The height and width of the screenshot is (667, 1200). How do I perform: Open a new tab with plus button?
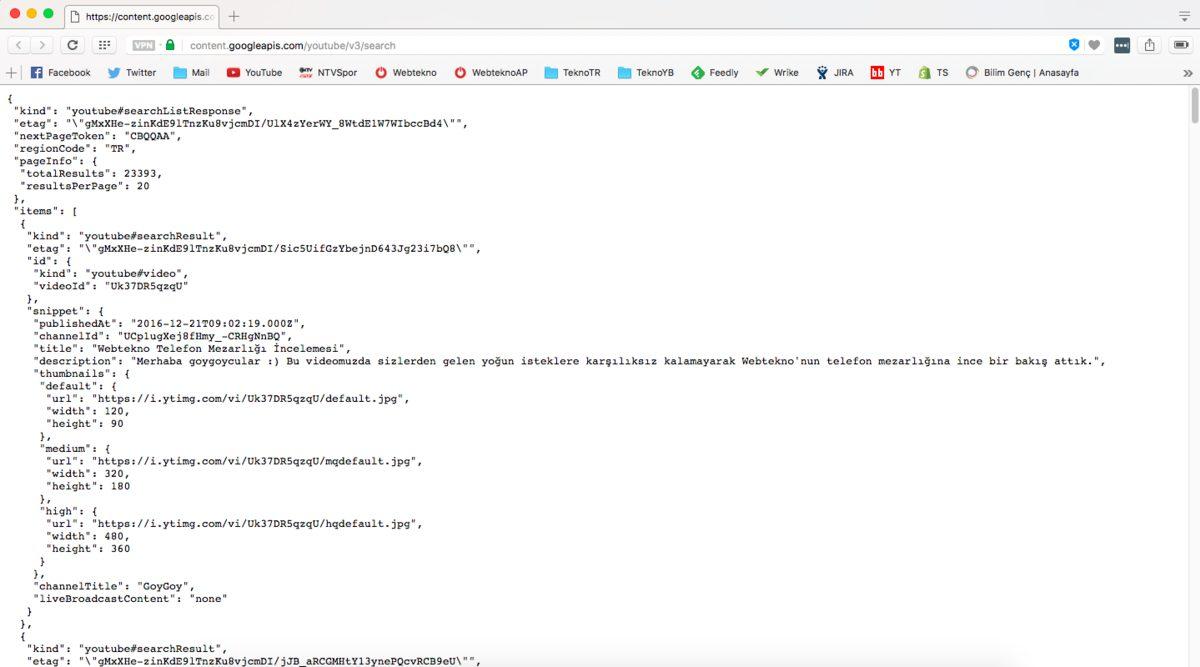[x=234, y=17]
